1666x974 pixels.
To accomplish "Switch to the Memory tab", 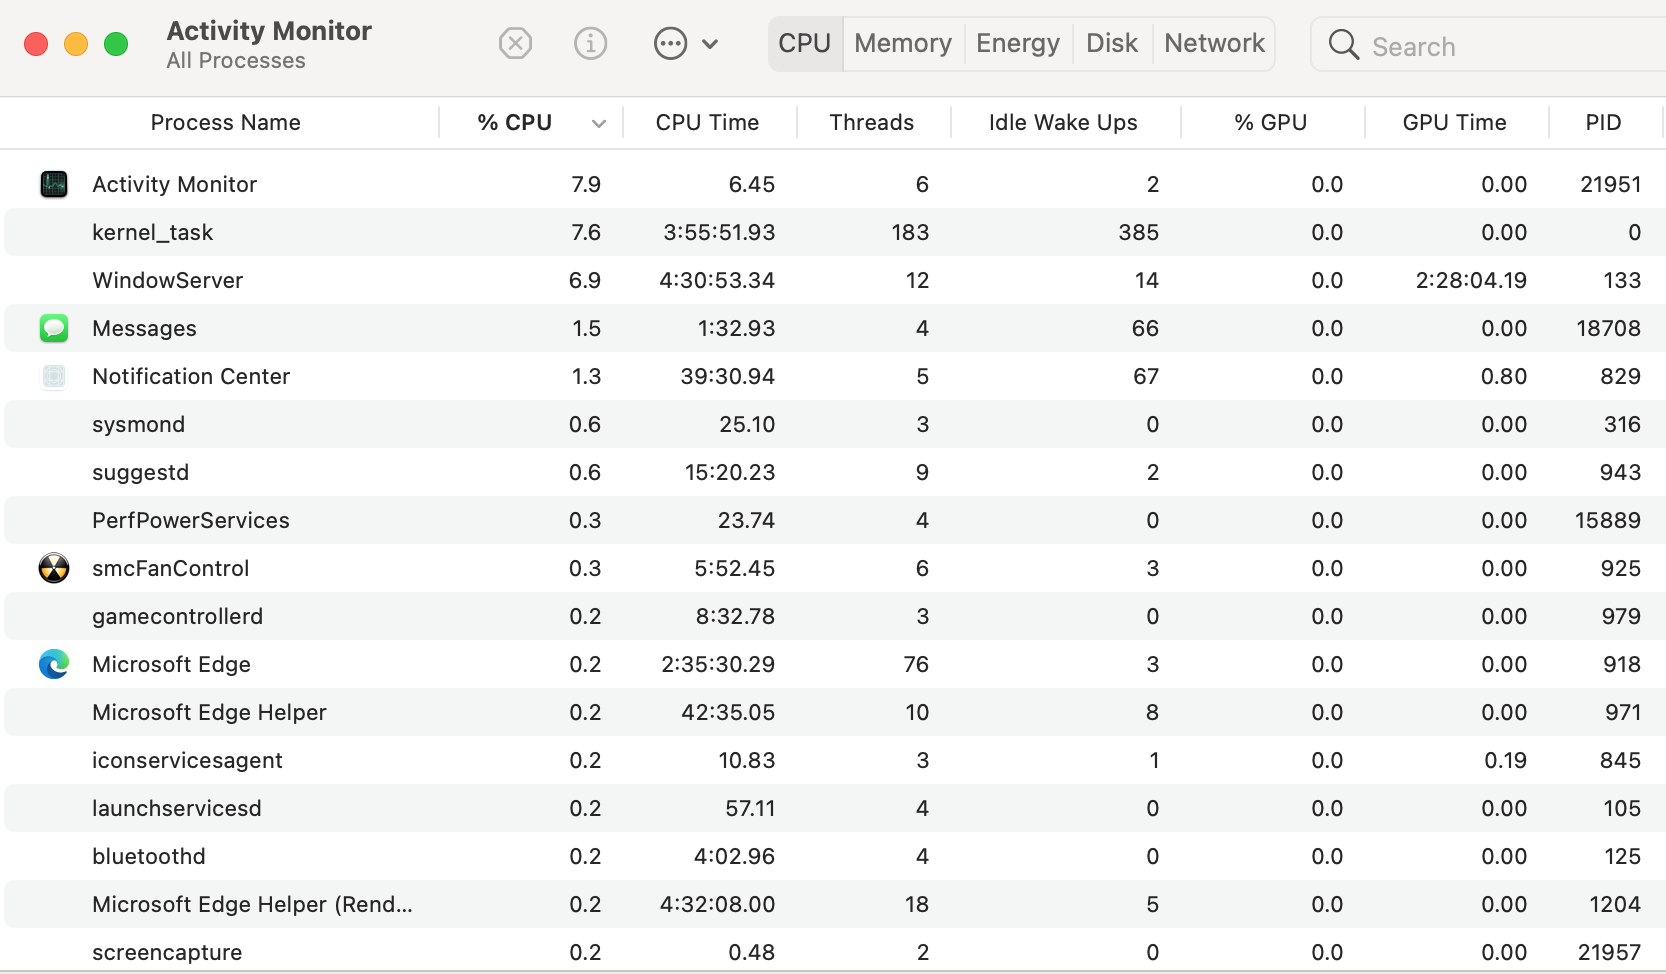I will pos(903,44).
